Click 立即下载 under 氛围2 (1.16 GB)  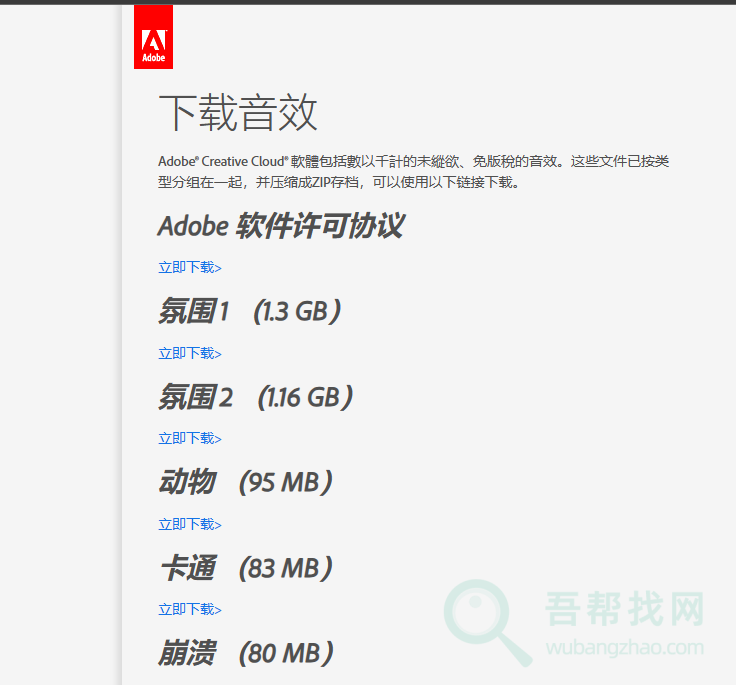tap(189, 438)
